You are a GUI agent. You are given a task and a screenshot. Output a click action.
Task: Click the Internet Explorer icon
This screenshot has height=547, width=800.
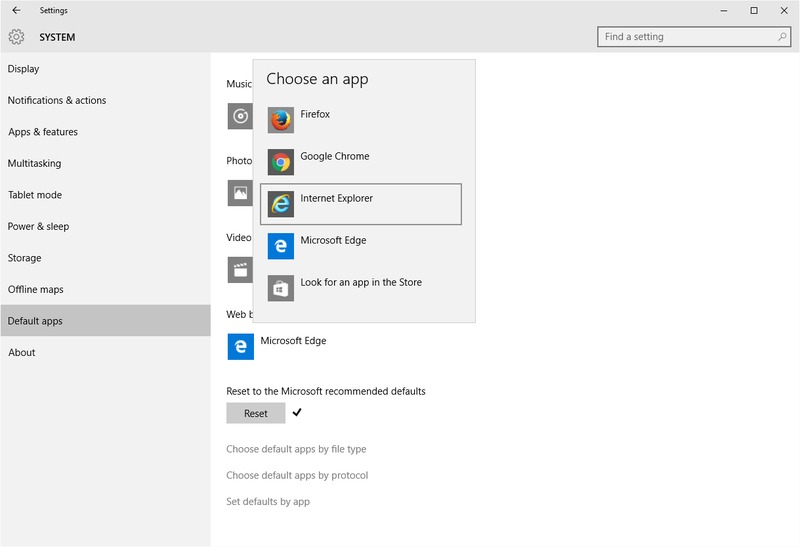[281, 204]
